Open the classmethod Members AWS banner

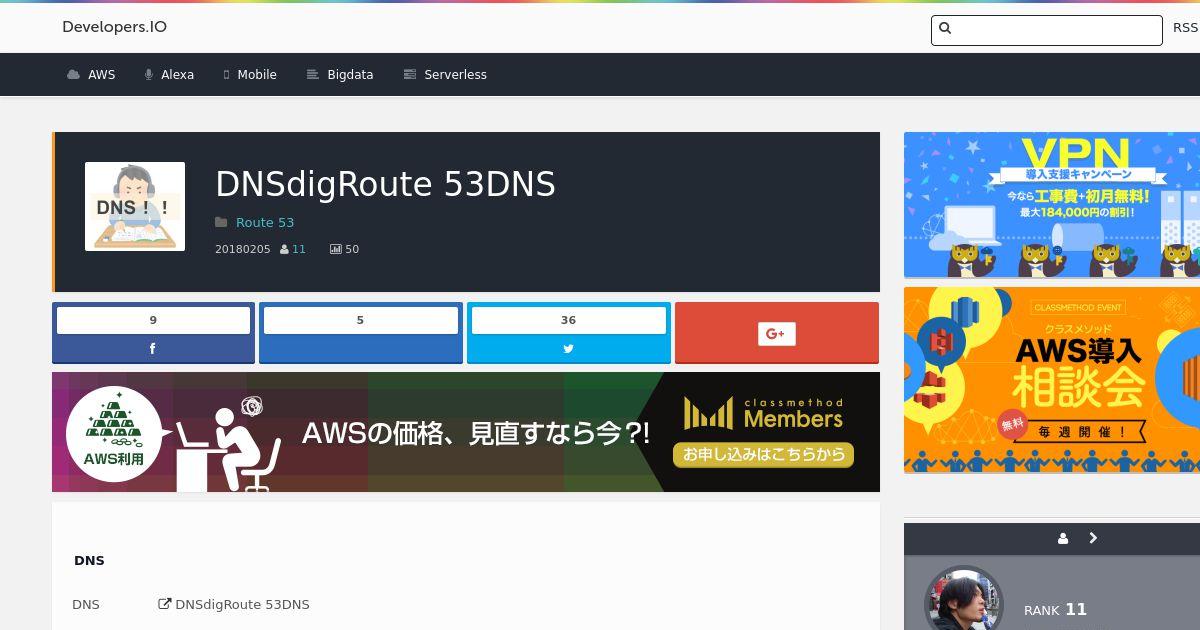click(x=466, y=432)
